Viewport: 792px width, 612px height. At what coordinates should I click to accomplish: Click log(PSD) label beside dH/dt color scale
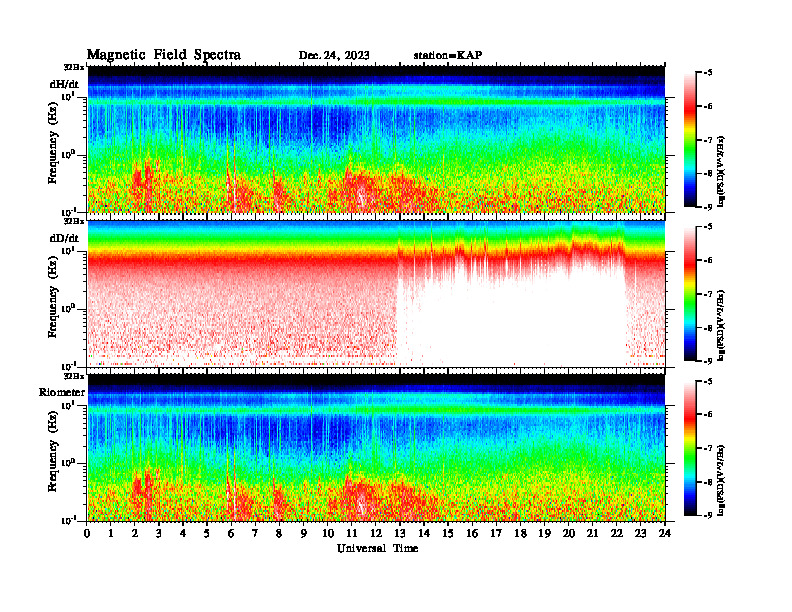(721, 171)
